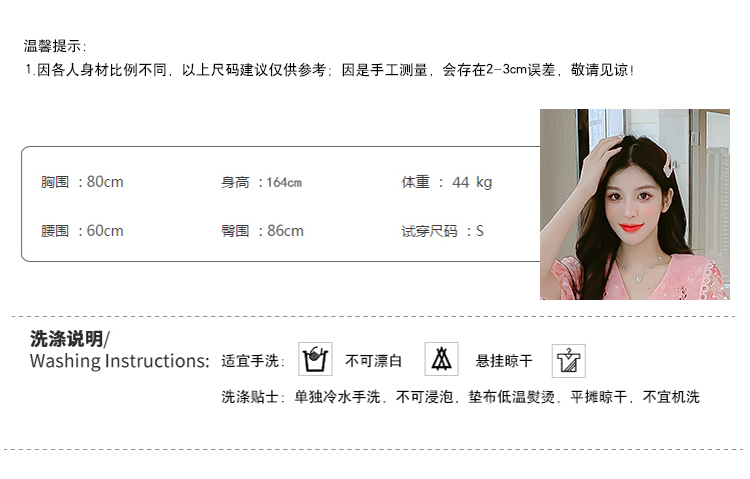Click the 身高 164cm text
Screen dimensions: 750x479
(261, 182)
